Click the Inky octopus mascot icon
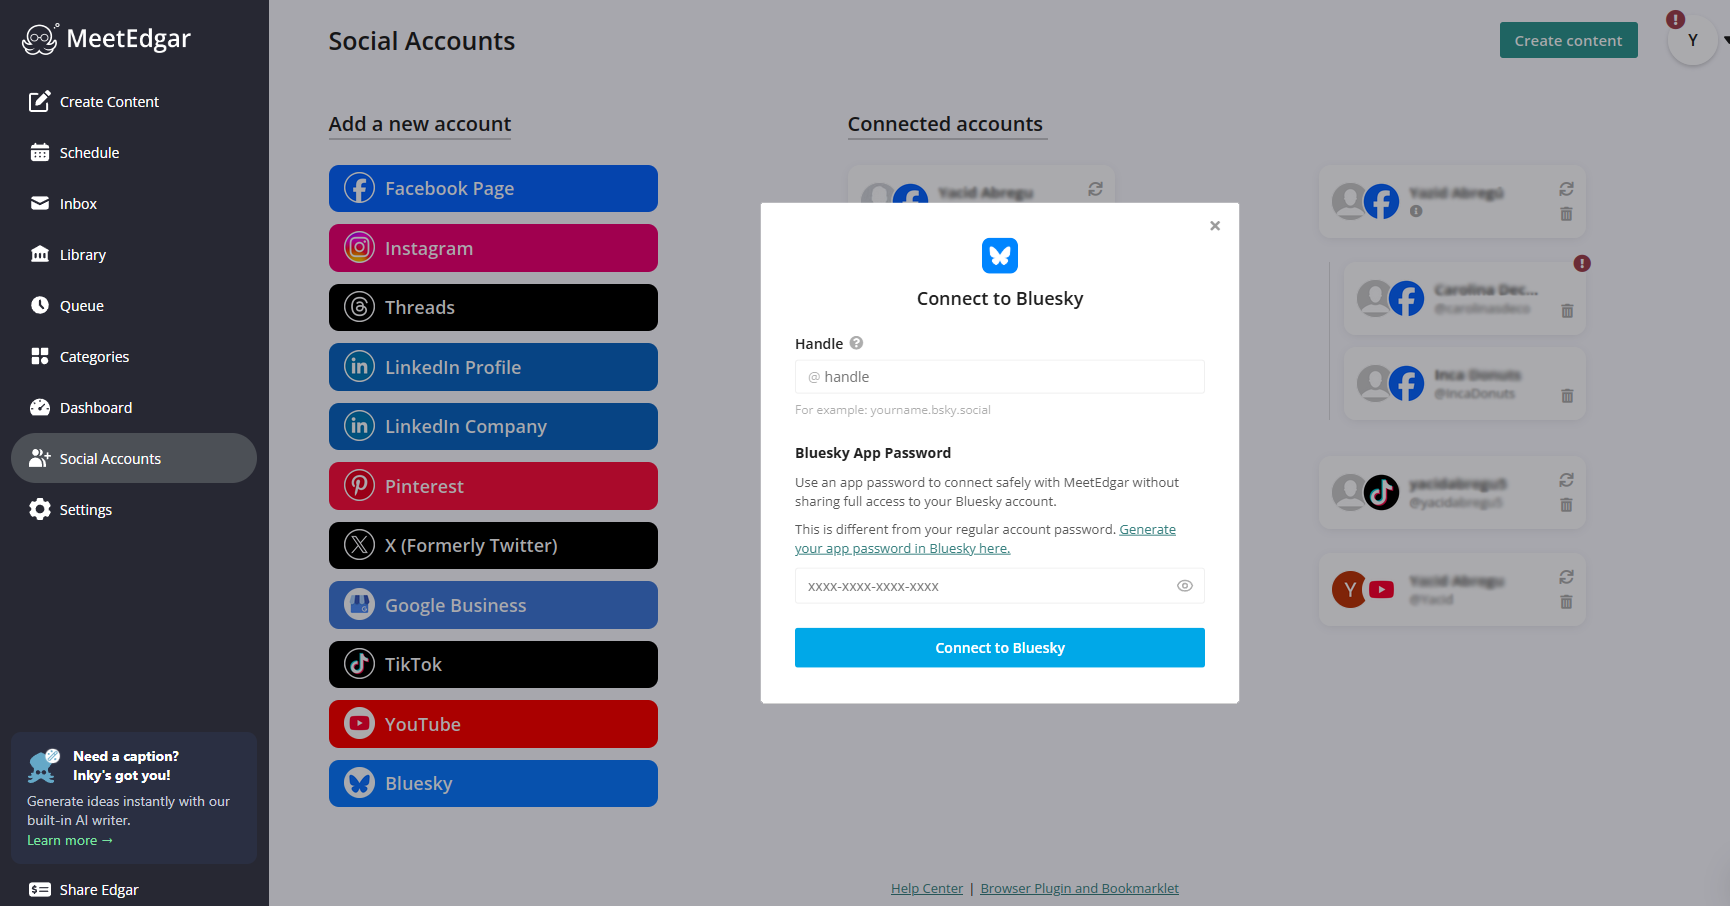 pos(44,766)
